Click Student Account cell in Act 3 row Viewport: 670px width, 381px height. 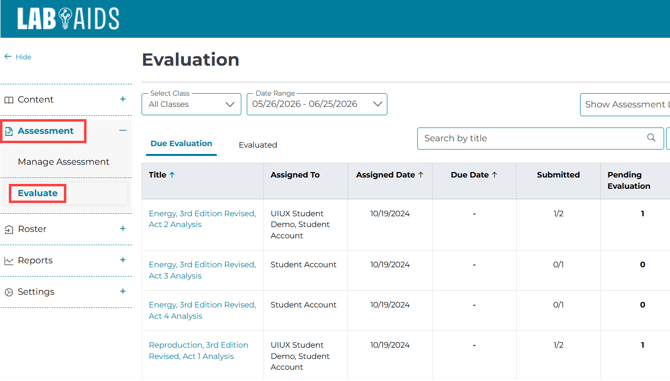[x=303, y=264]
